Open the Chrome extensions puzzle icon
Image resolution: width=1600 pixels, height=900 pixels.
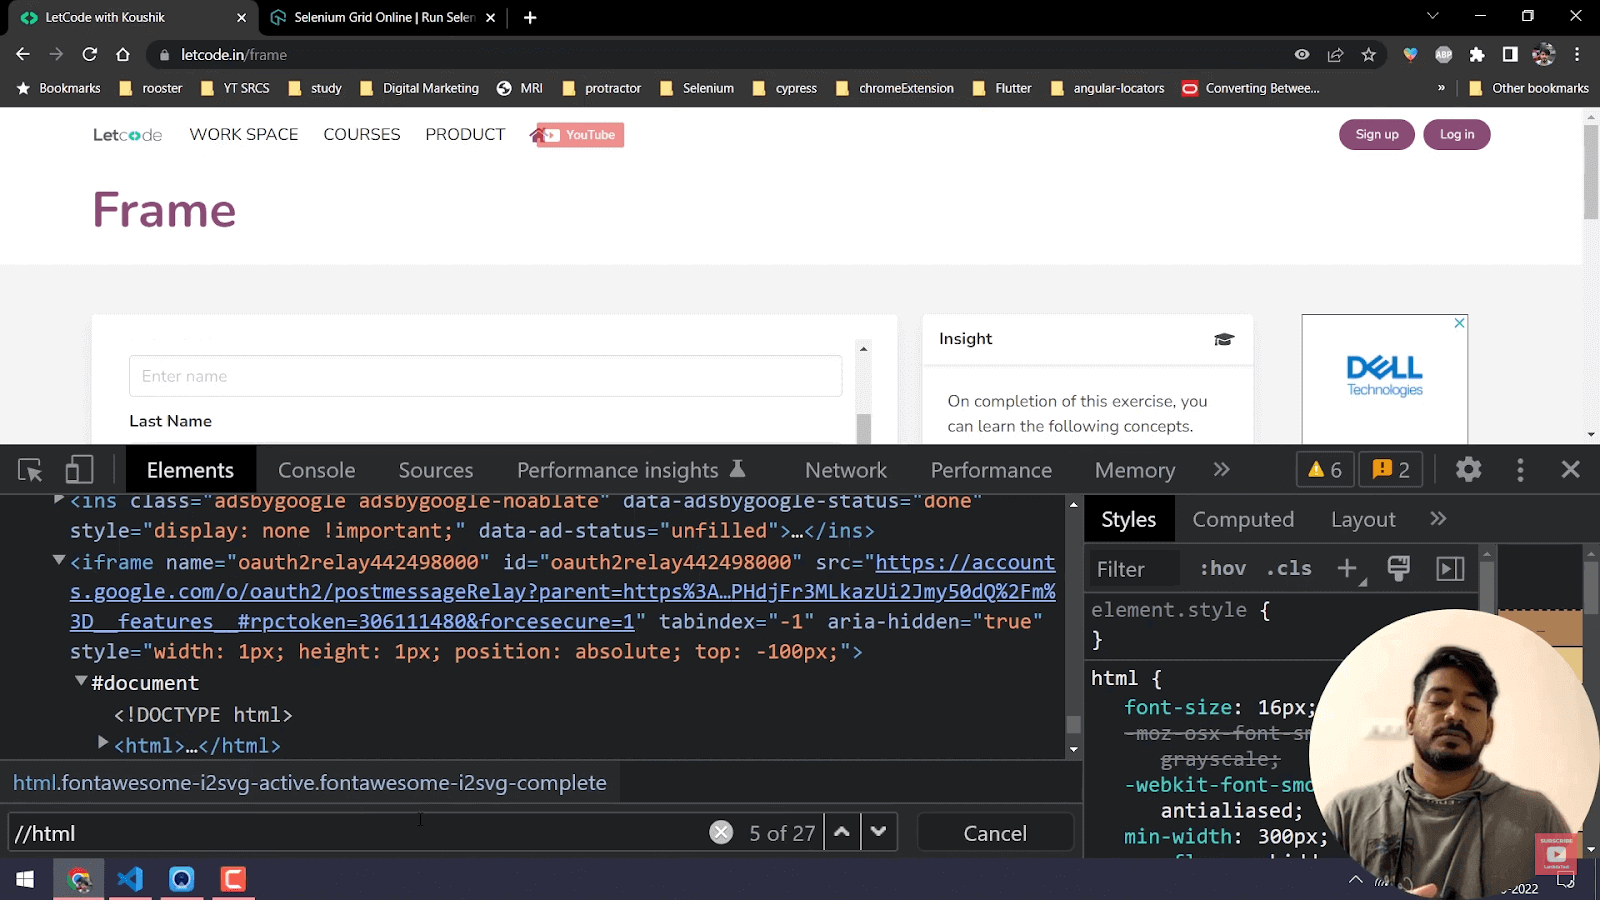point(1477,54)
